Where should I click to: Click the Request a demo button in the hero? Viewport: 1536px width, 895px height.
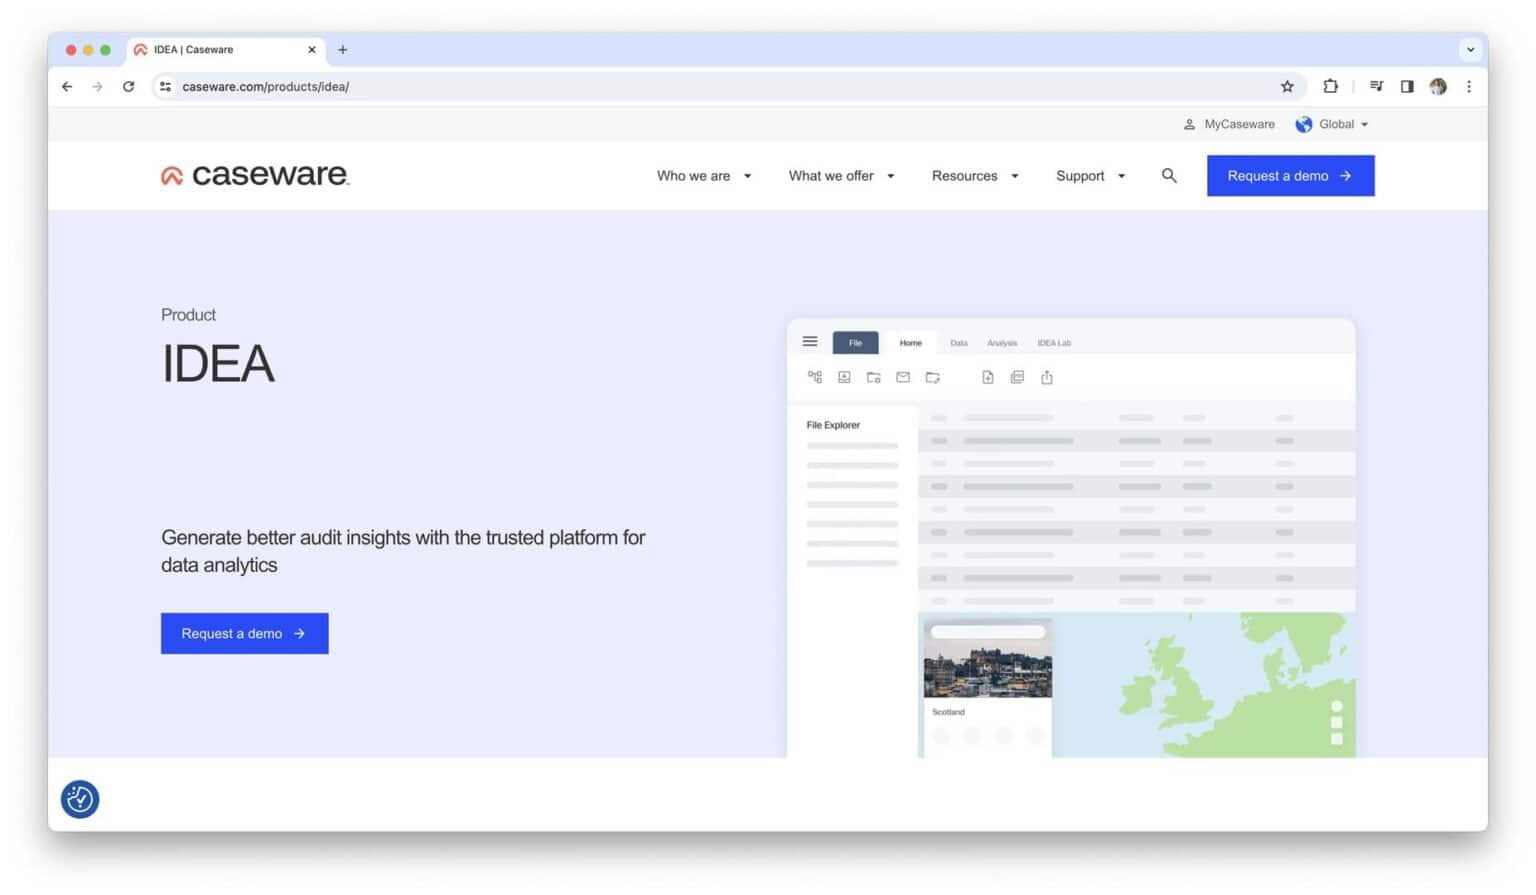[244, 633]
